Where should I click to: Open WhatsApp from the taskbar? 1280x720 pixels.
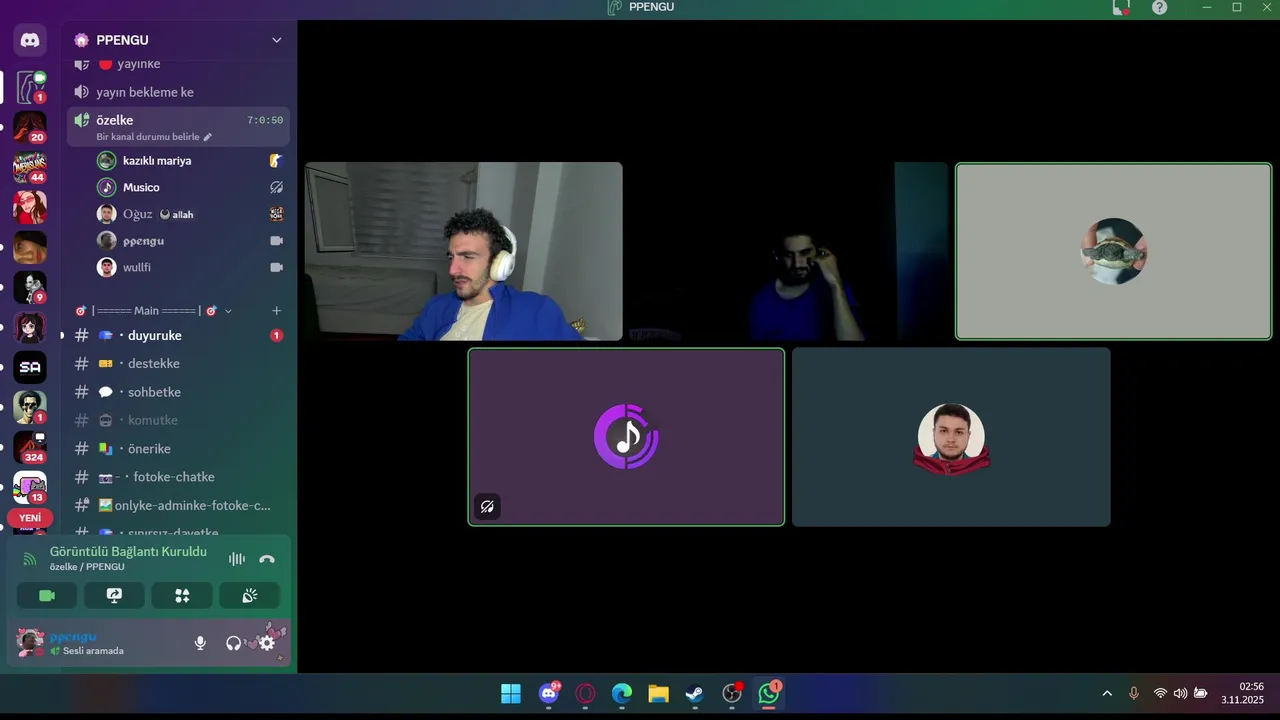coord(768,693)
